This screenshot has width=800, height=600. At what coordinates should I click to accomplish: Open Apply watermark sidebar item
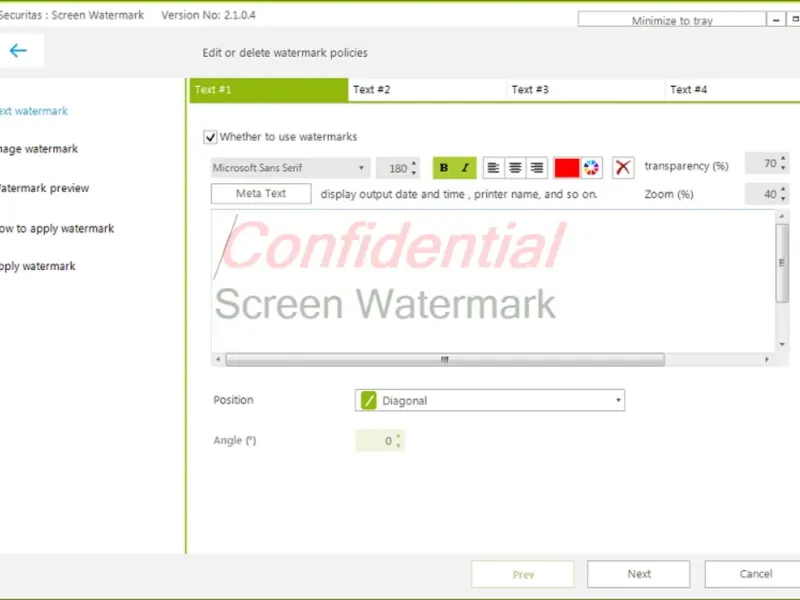(38, 266)
